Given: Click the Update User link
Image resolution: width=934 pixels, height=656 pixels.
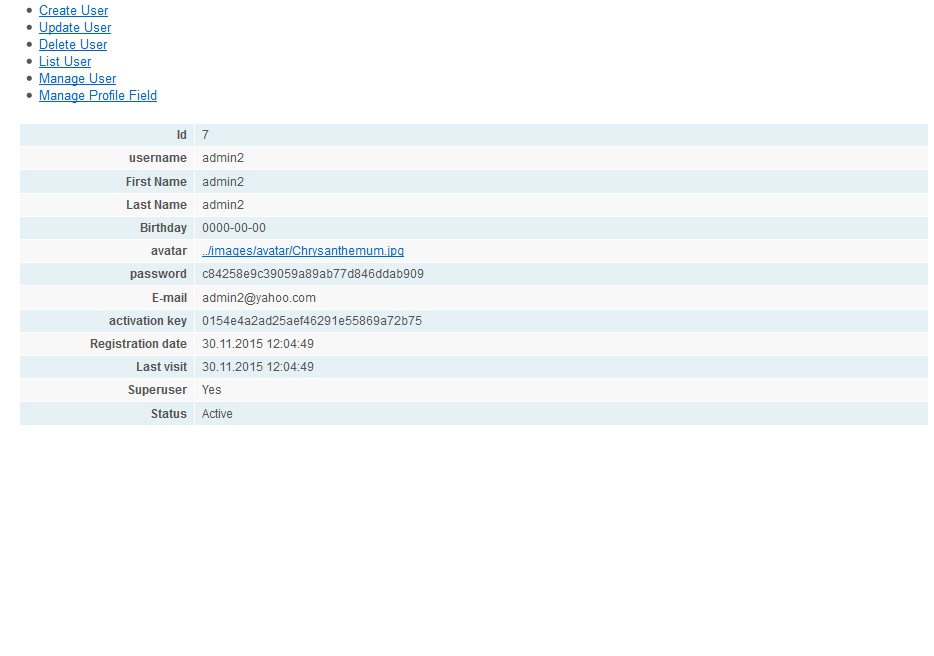Looking at the screenshot, I should [75, 28].
